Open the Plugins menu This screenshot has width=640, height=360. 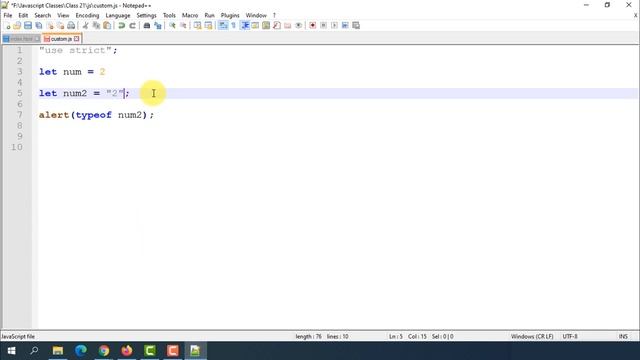[x=230, y=16]
